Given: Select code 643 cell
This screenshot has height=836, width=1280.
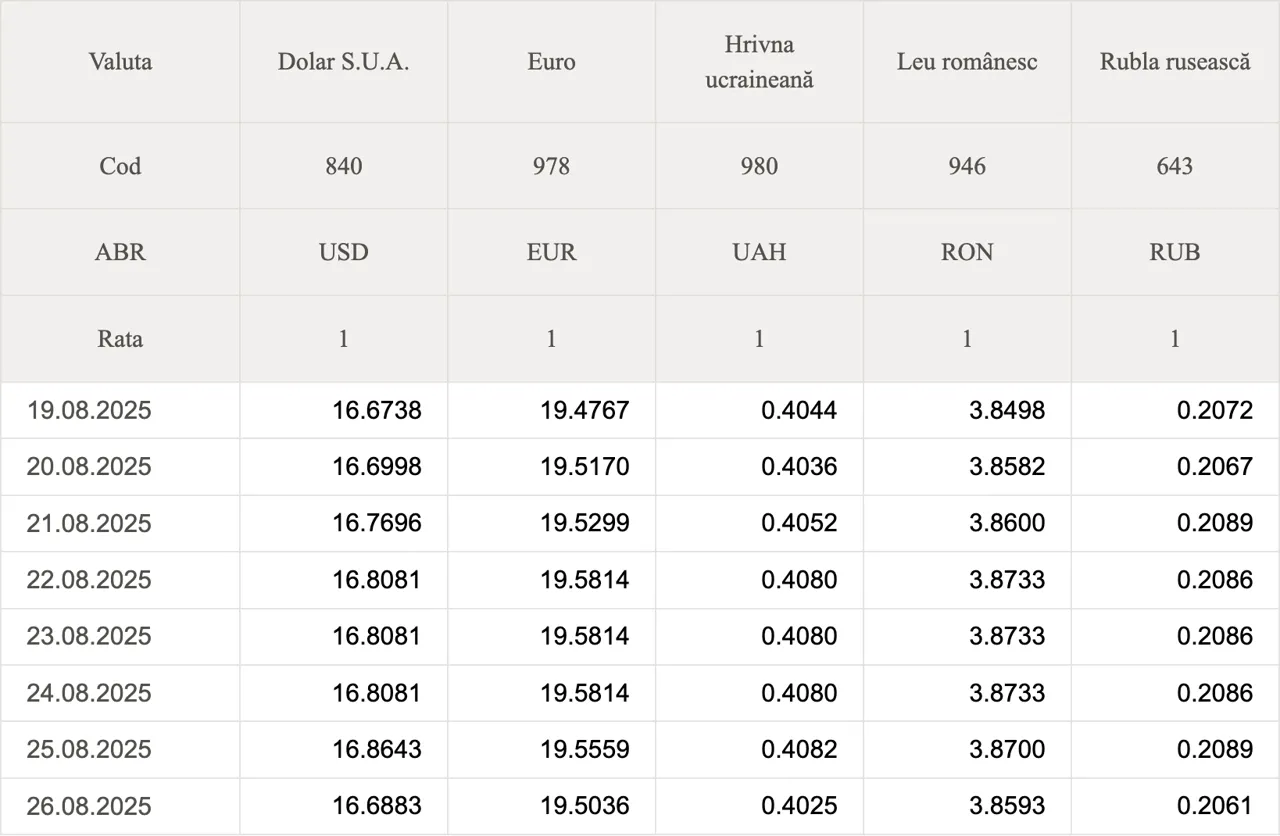Looking at the screenshot, I should [1175, 166].
